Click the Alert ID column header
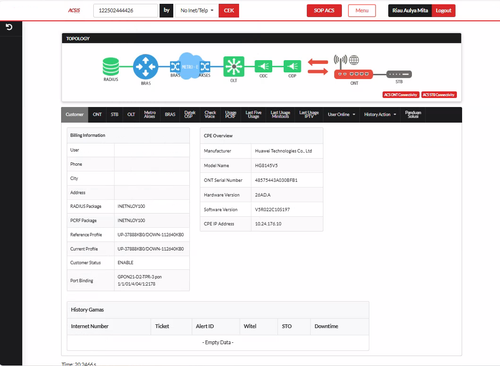This screenshot has width=500, height=366. click(205, 326)
